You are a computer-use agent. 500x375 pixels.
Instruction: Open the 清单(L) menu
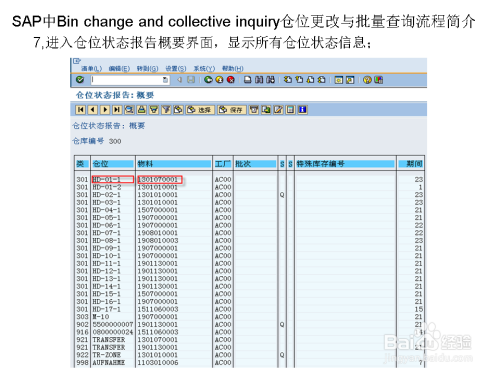pos(91,68)
